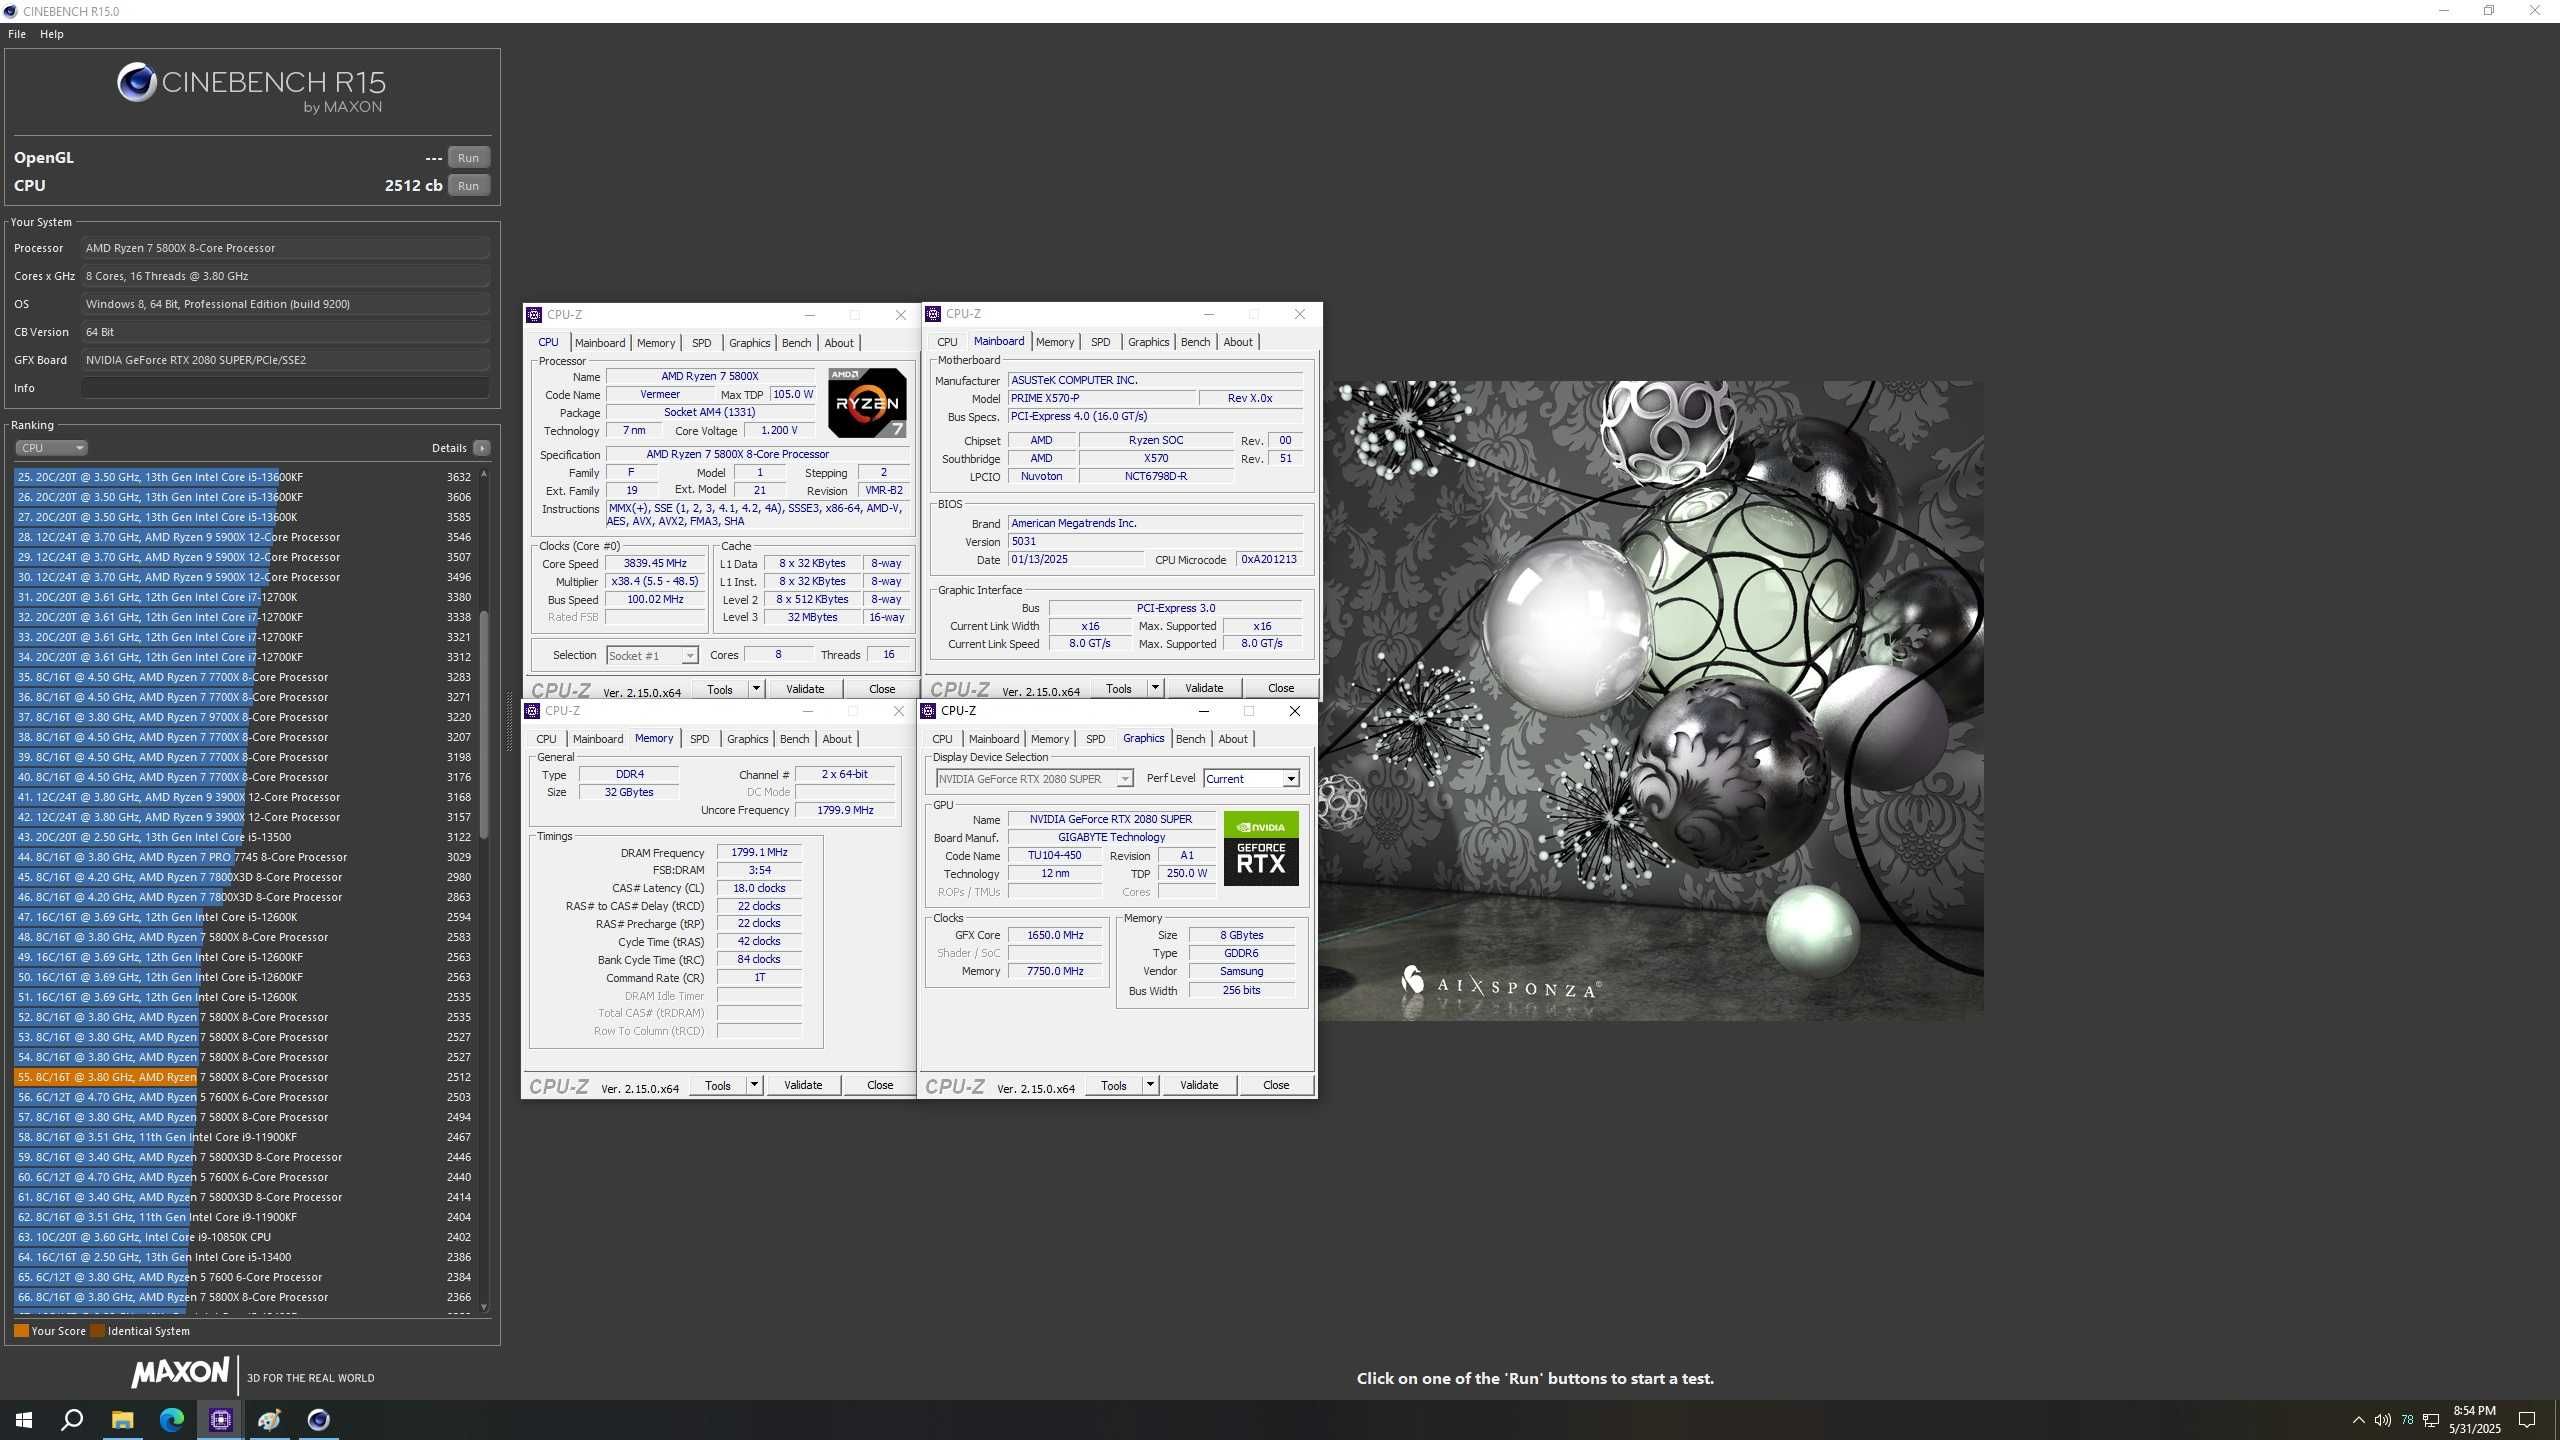The height and width of the screenshot is (1440, 2560).
Task: Click DRAM Frequency 1799.1 MHz value
Action: pos(759,853)
